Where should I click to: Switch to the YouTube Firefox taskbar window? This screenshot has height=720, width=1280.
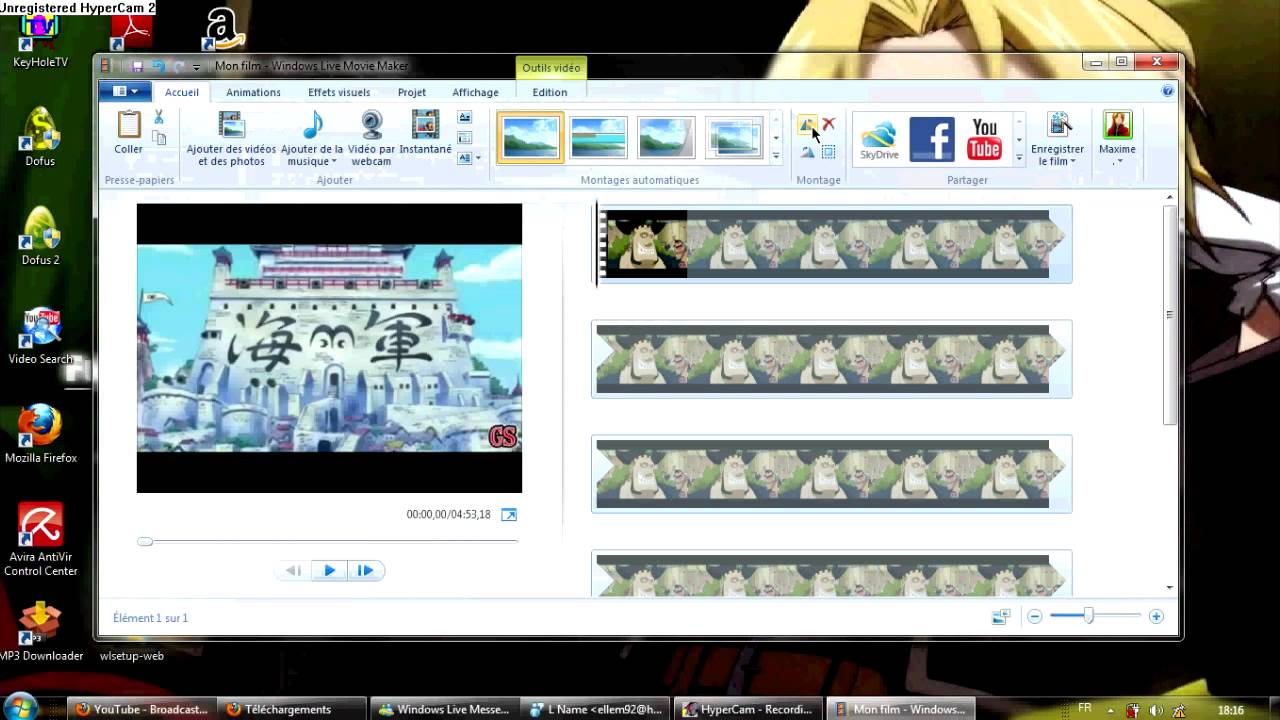coord(143,709)
